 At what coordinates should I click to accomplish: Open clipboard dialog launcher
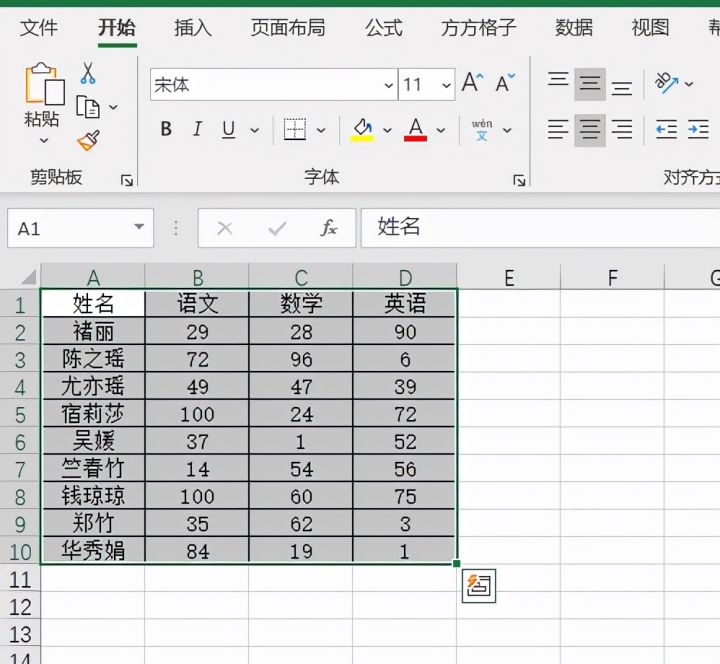tap(127, 180)
